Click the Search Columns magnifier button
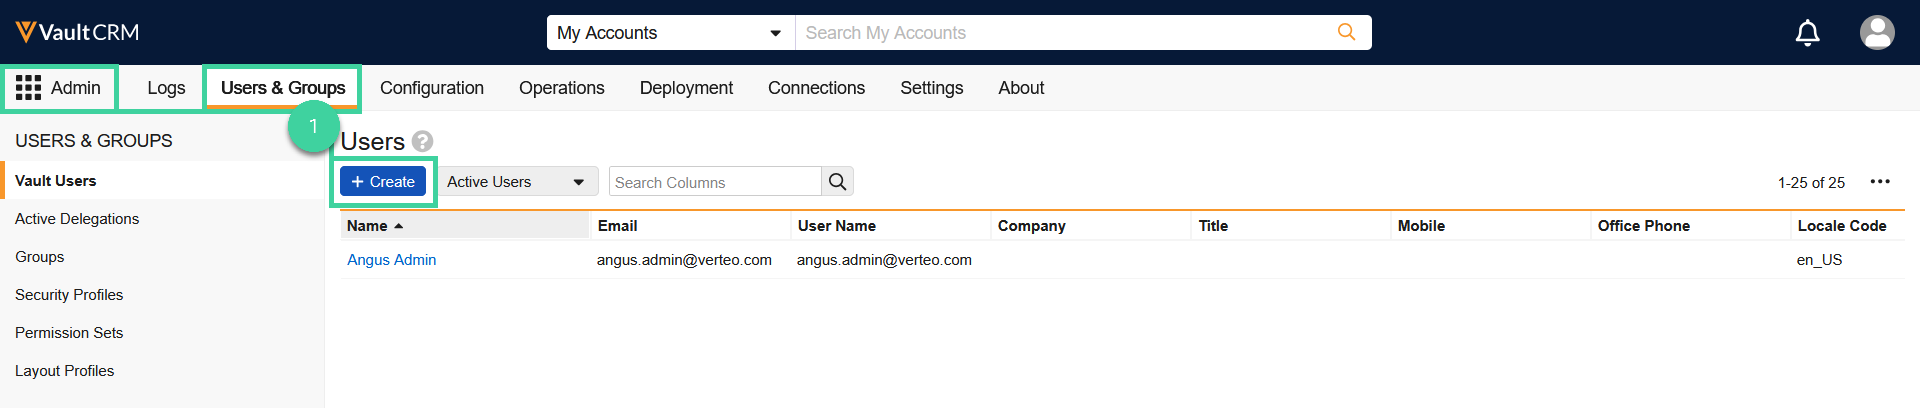 click(837, 182)
